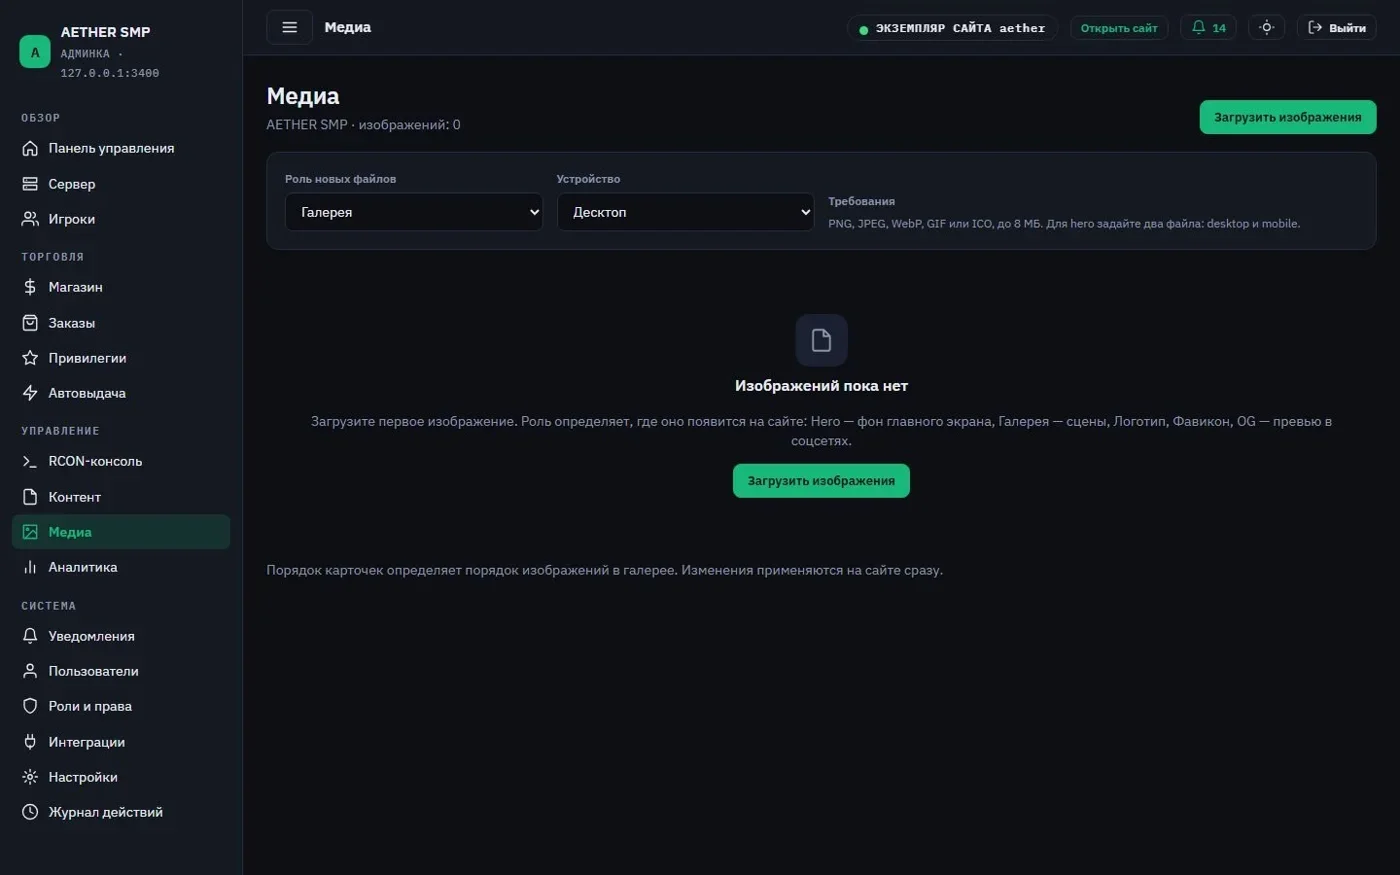Click the clock icon beside Журнал действий
Image resolution: width=1400 pixels, height=875 pixels.
(x=30, y=812)
